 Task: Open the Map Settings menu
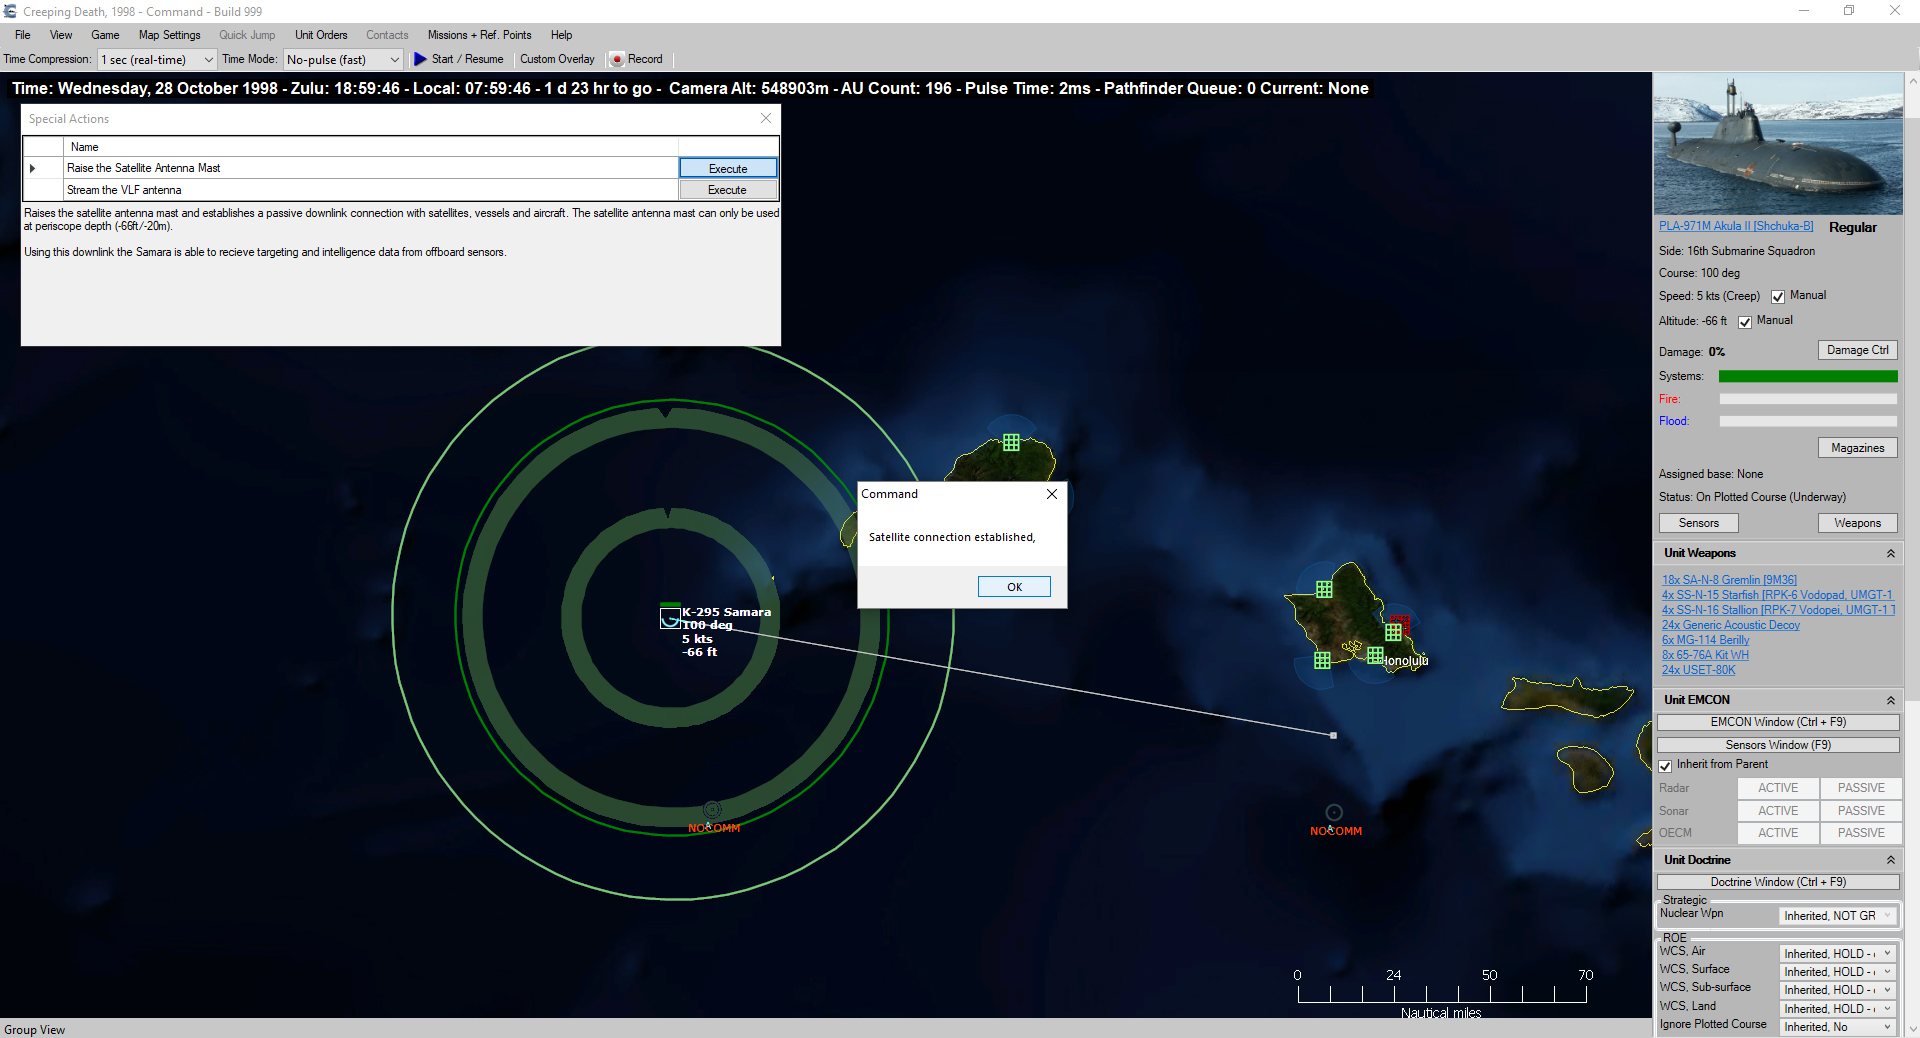click(x=169, y=35)
